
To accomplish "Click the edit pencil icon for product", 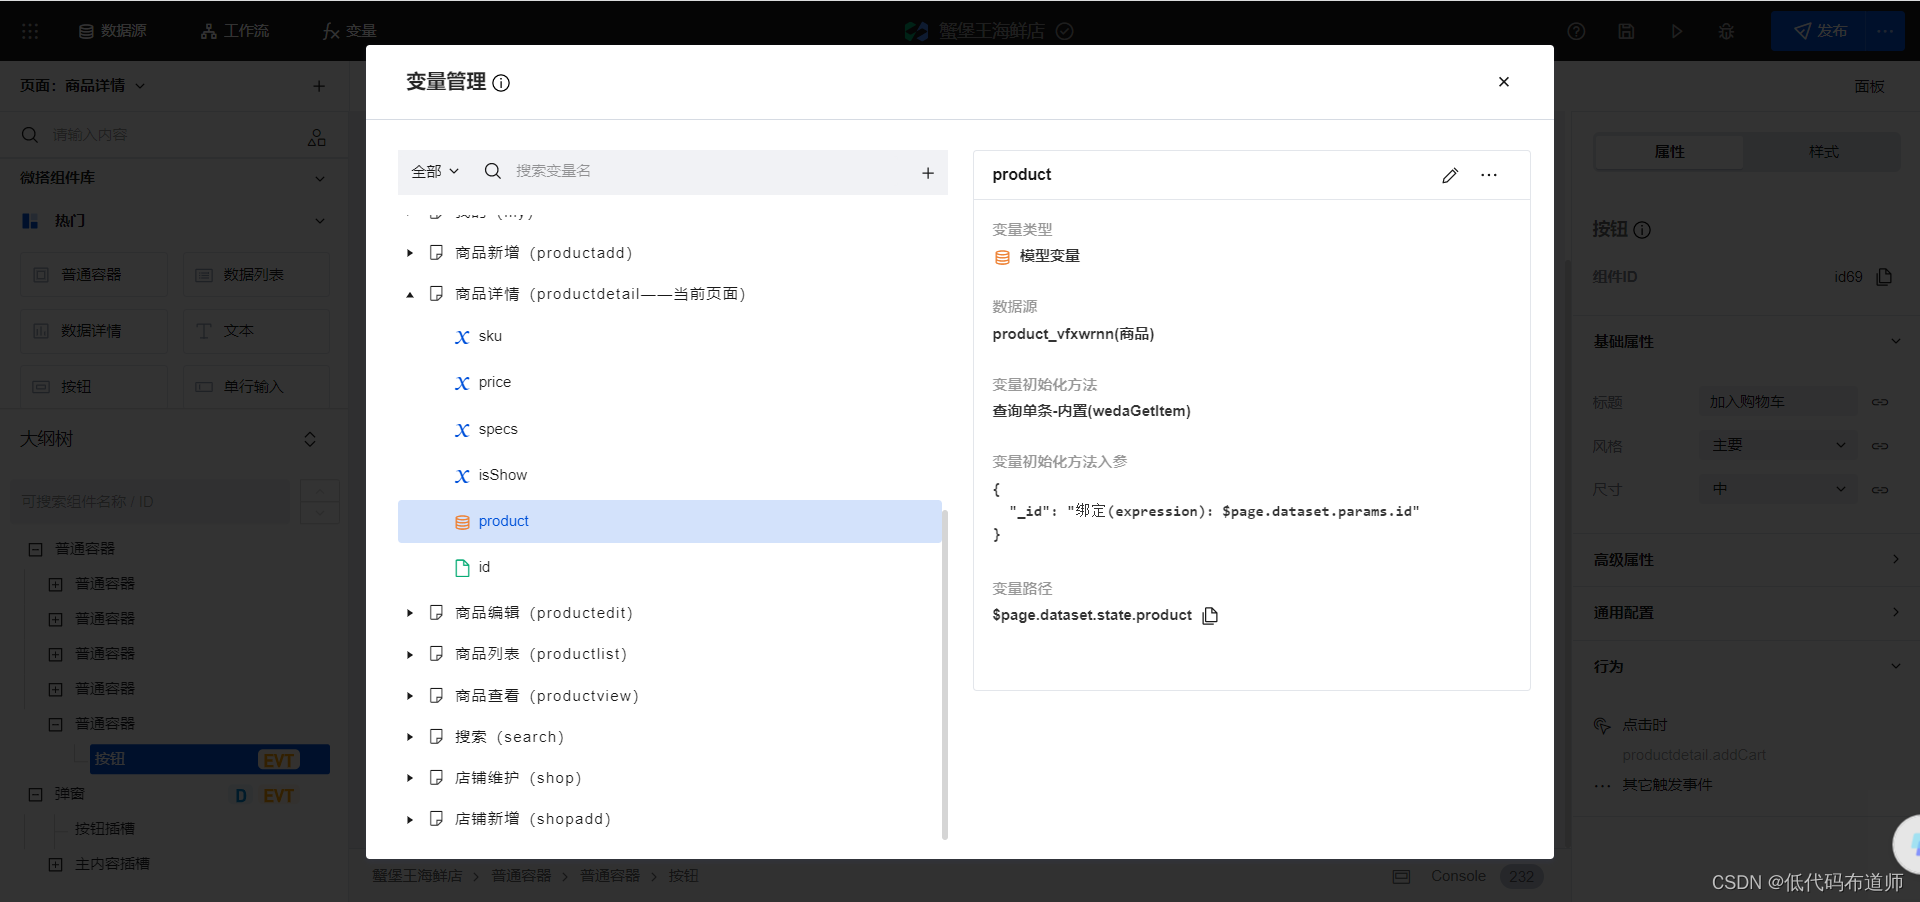I will 1450,175.
